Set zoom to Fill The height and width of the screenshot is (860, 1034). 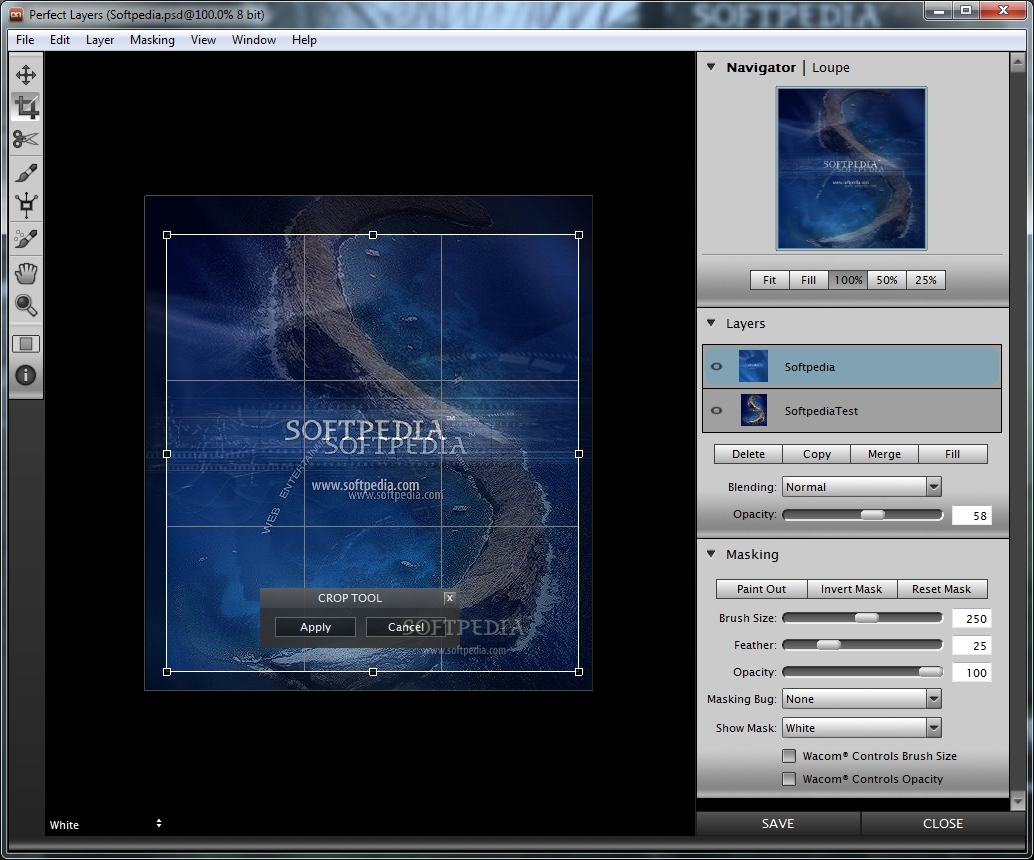tap(808, 280)
